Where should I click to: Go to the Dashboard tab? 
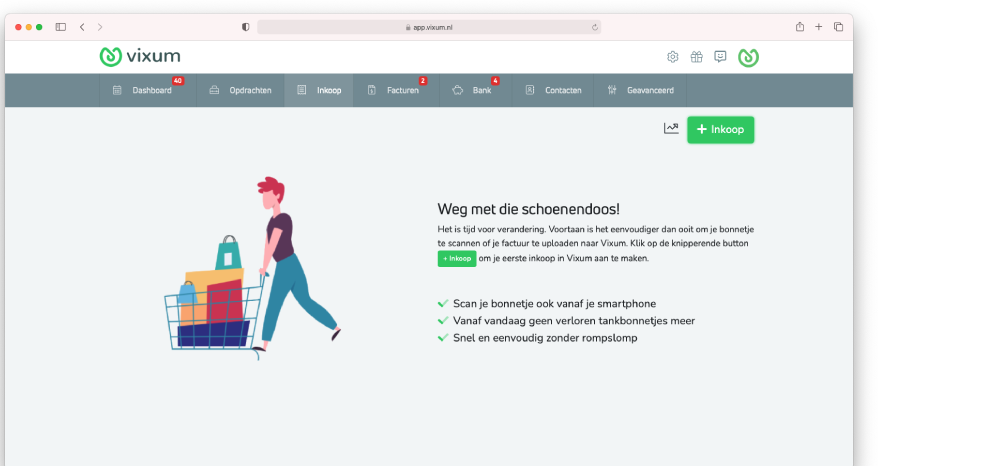tap(147, 90)
